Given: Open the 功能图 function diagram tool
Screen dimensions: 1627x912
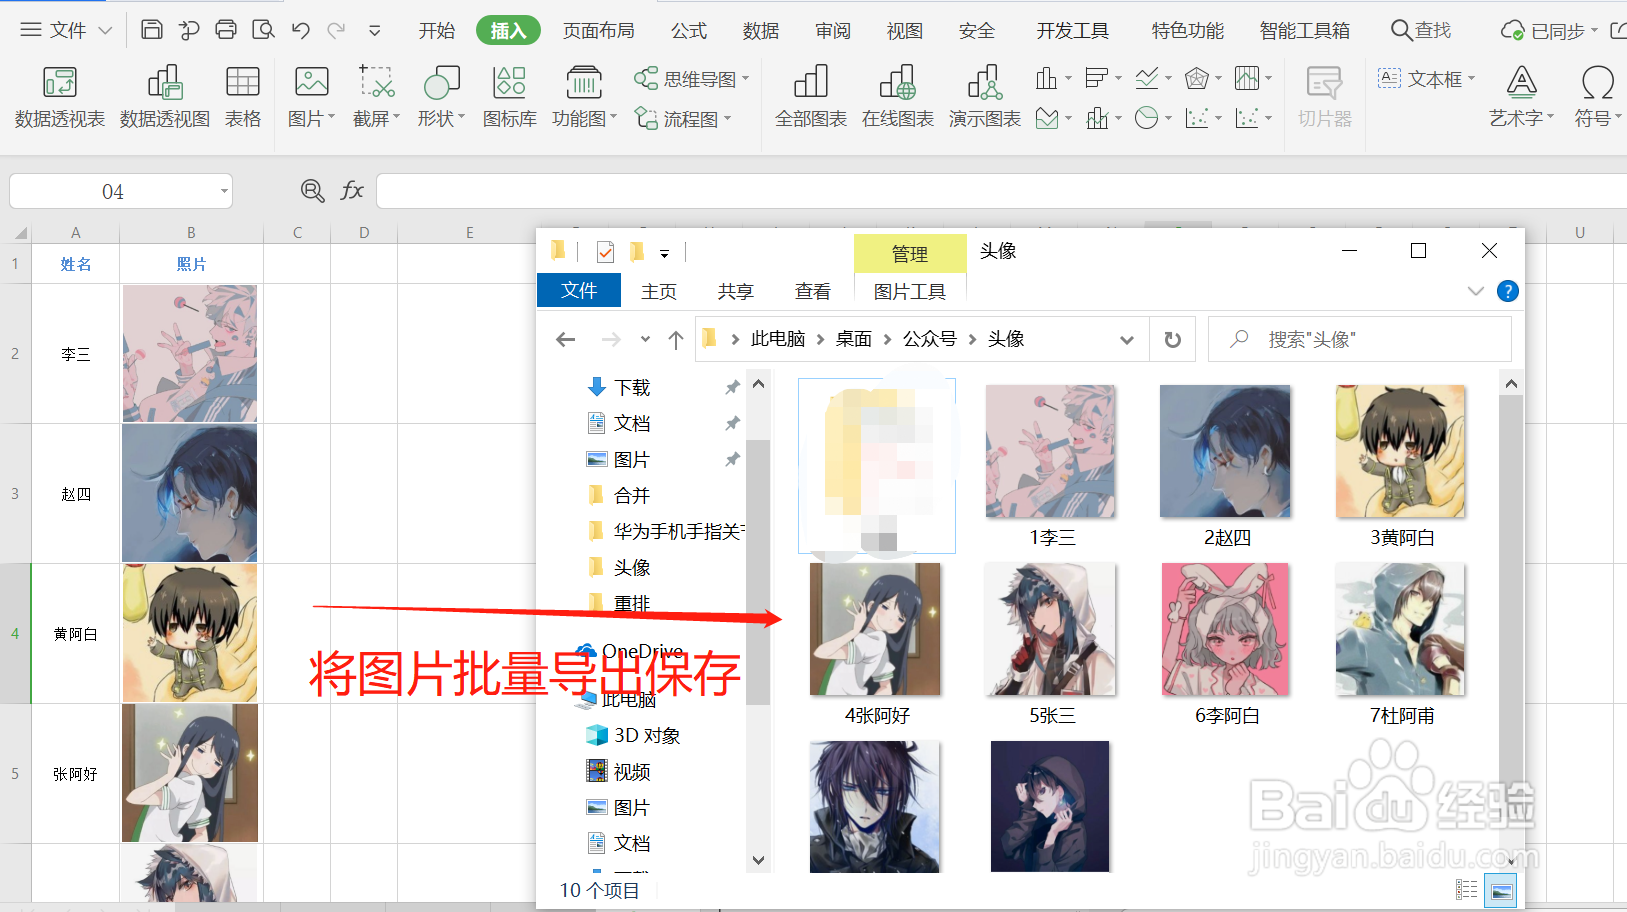Looking at the screenshot, I should pyautogui.click(x=584, y=97).
